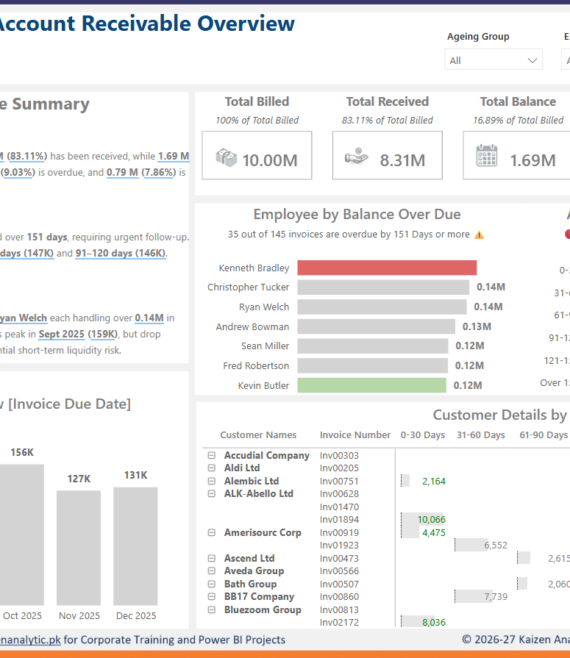The width and height of the screenshot is (570, 658).
Task: Collapse the Accudial Company row
Action: click(212, 455)
